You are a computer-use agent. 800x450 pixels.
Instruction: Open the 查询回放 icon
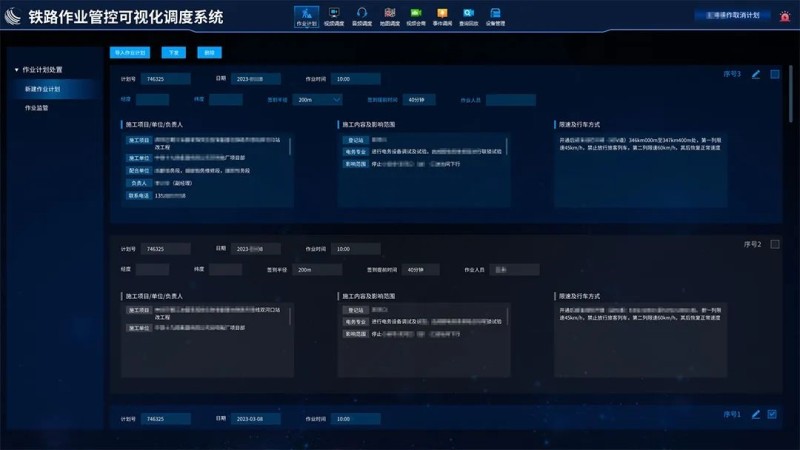(x=468, y=16)
